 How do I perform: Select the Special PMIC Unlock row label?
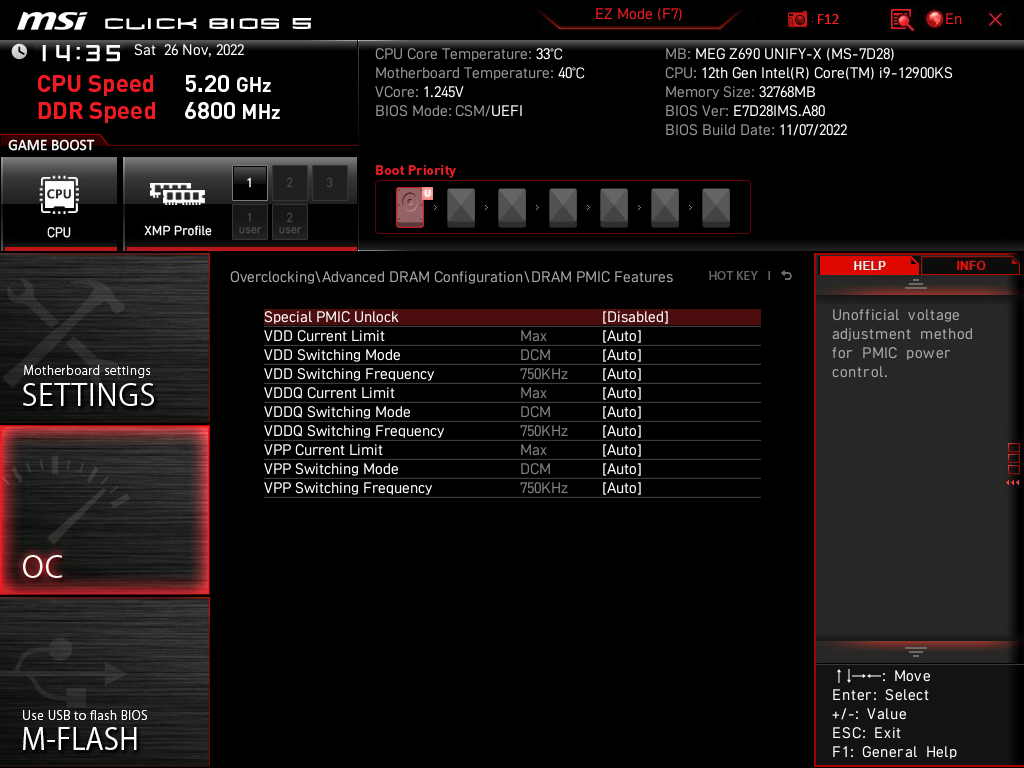(x=331, y=317)
